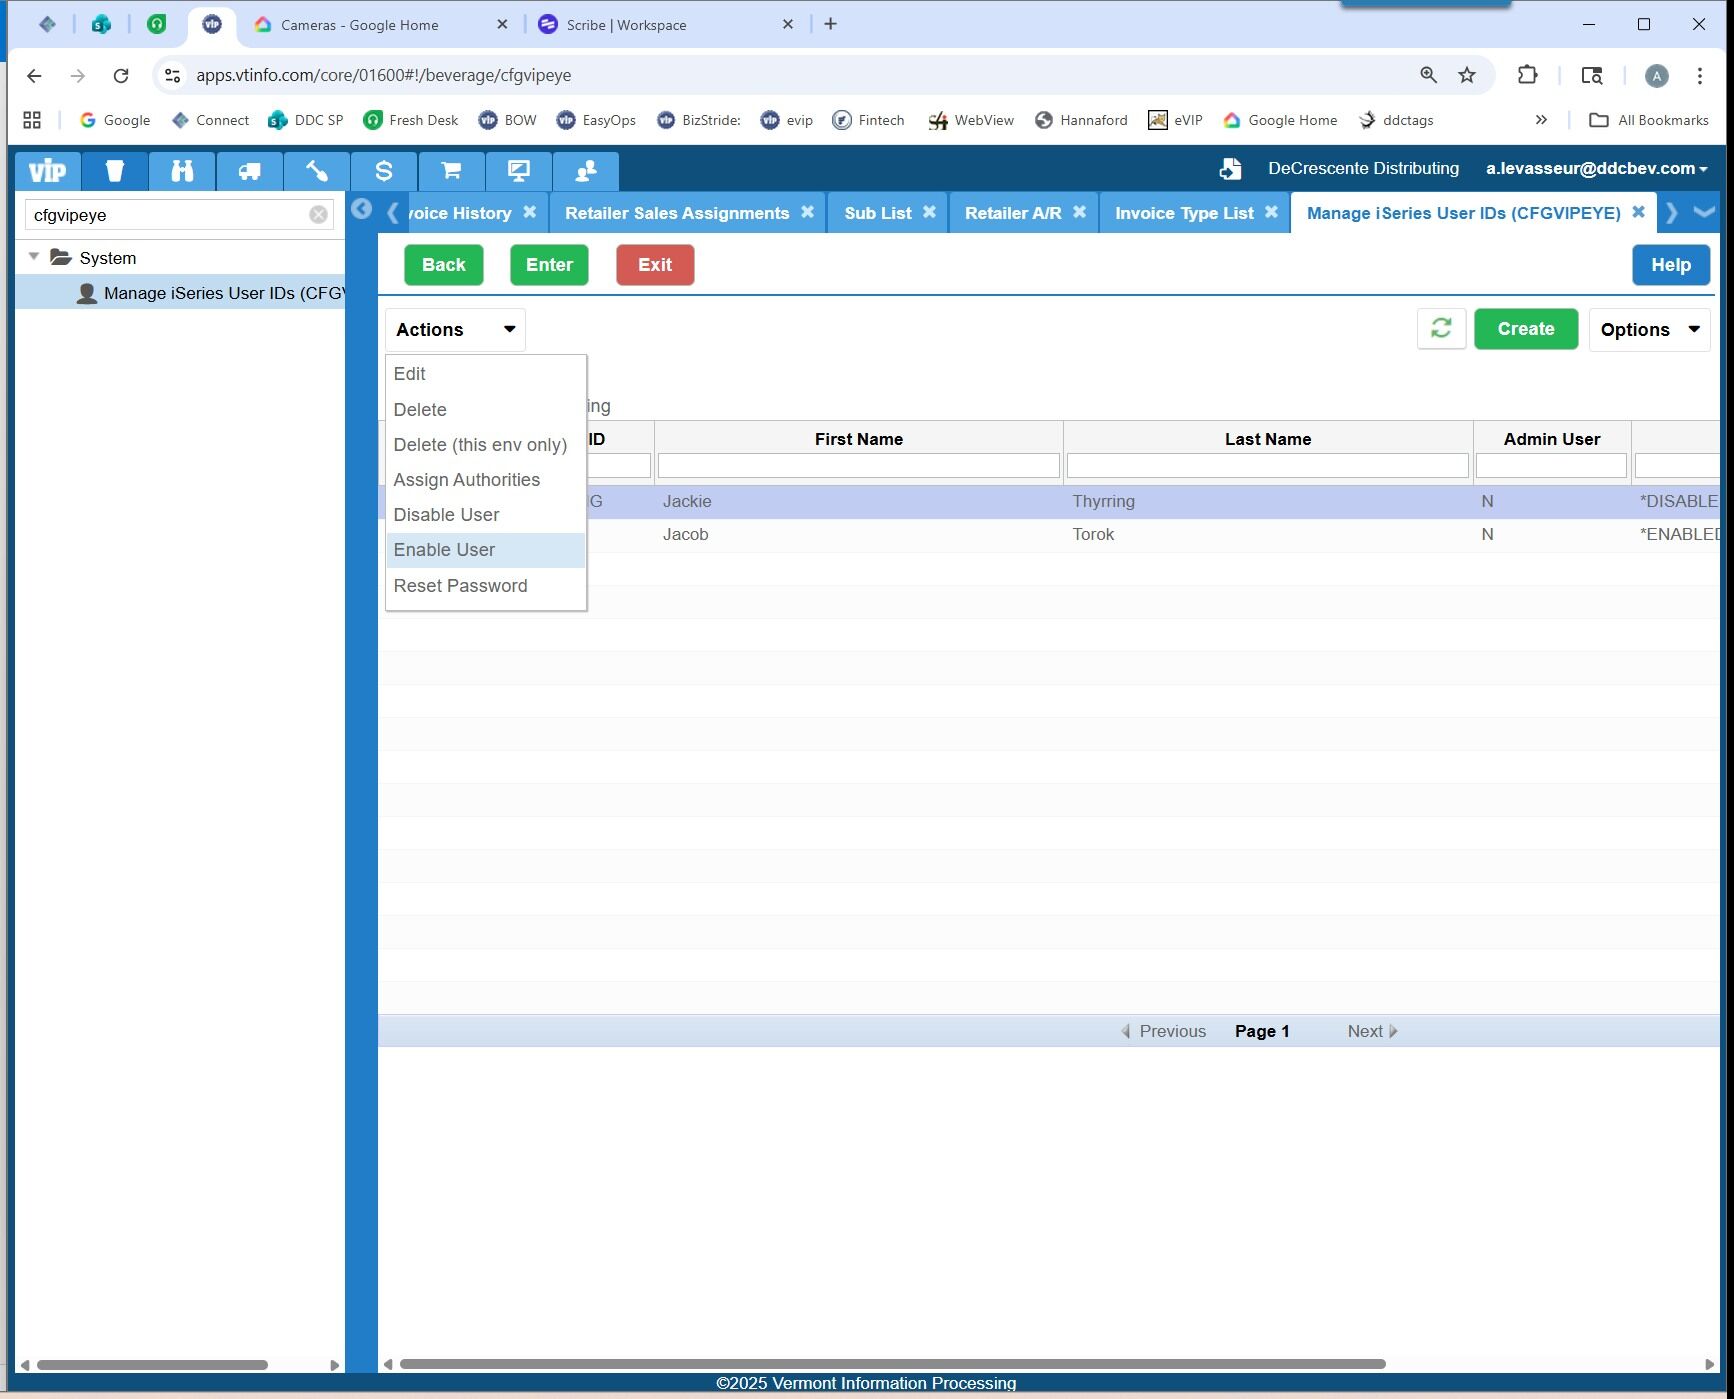Open the monitor presentation module icon
The image size is (1734, 1399).
point(518,171)
